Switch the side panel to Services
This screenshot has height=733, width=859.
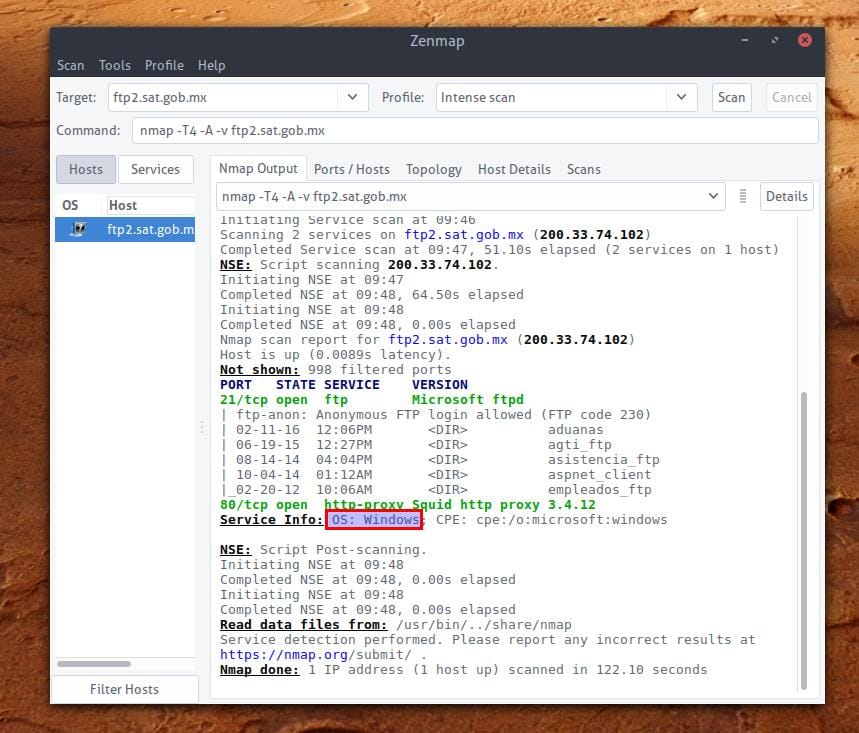coord(156,169)
